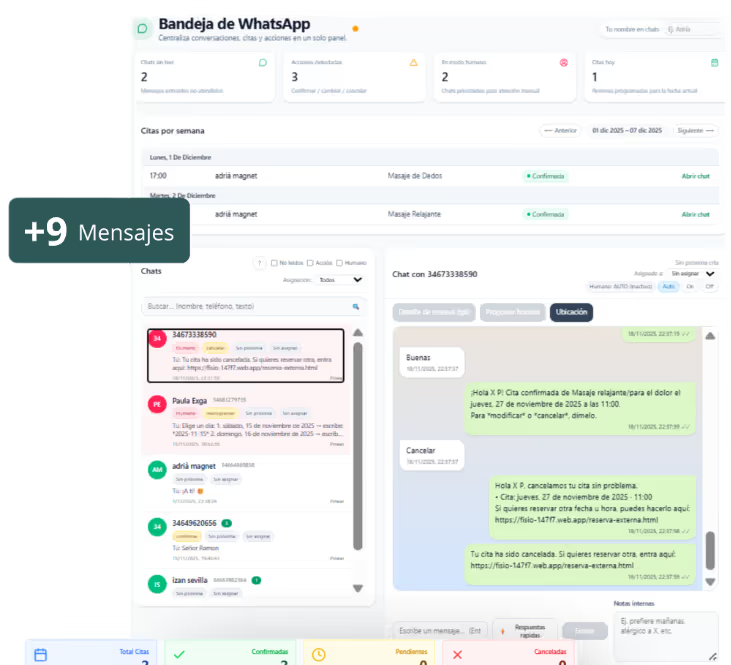Enable the No leídos filter checkbox
This screenshot has width=731, height=665.
[274, 263]
